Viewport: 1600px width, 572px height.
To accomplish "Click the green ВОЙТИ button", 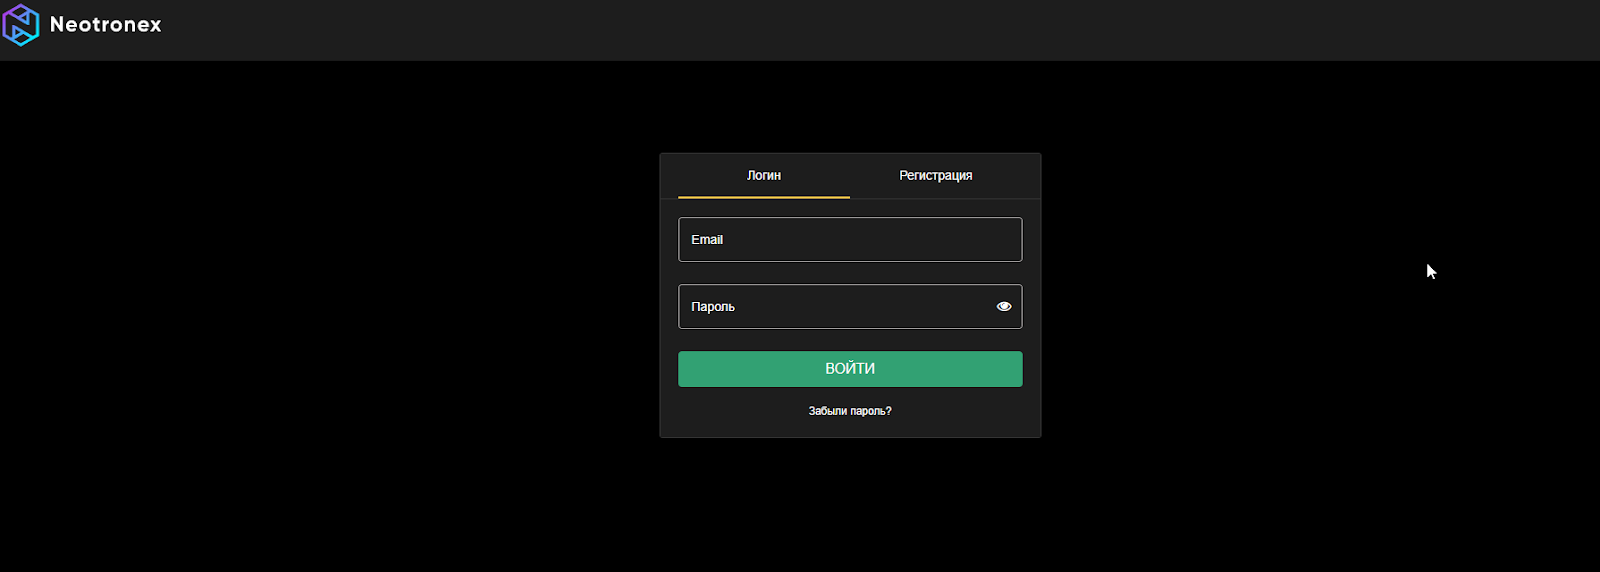I will (850, 369).
